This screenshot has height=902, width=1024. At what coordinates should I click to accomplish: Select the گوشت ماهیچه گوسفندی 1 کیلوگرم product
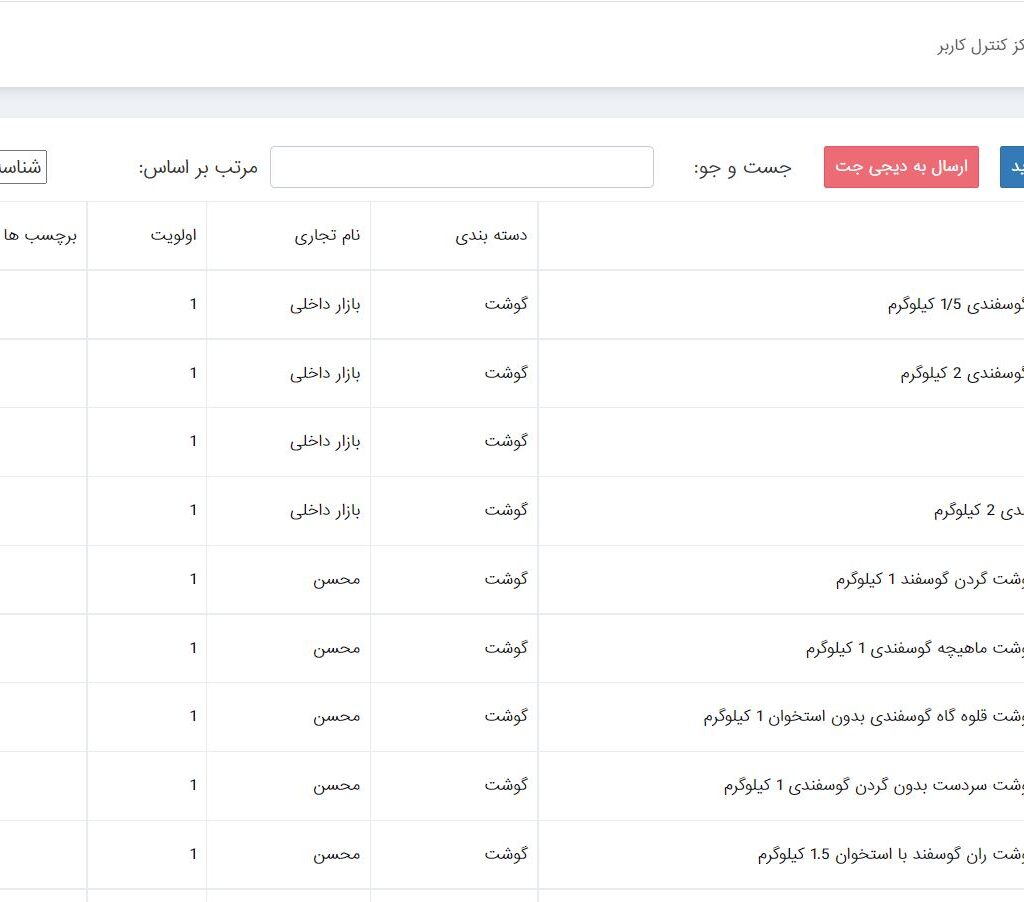click(x=914, y=649)
